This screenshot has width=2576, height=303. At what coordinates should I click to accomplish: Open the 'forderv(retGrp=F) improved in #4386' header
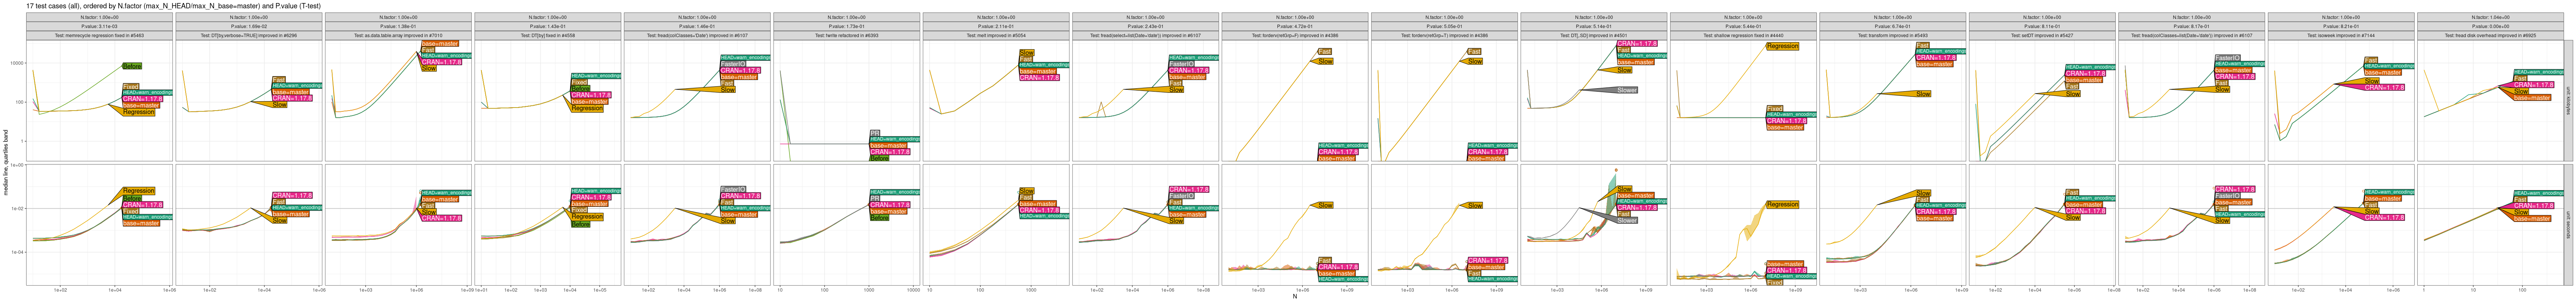coord(1295,35)
